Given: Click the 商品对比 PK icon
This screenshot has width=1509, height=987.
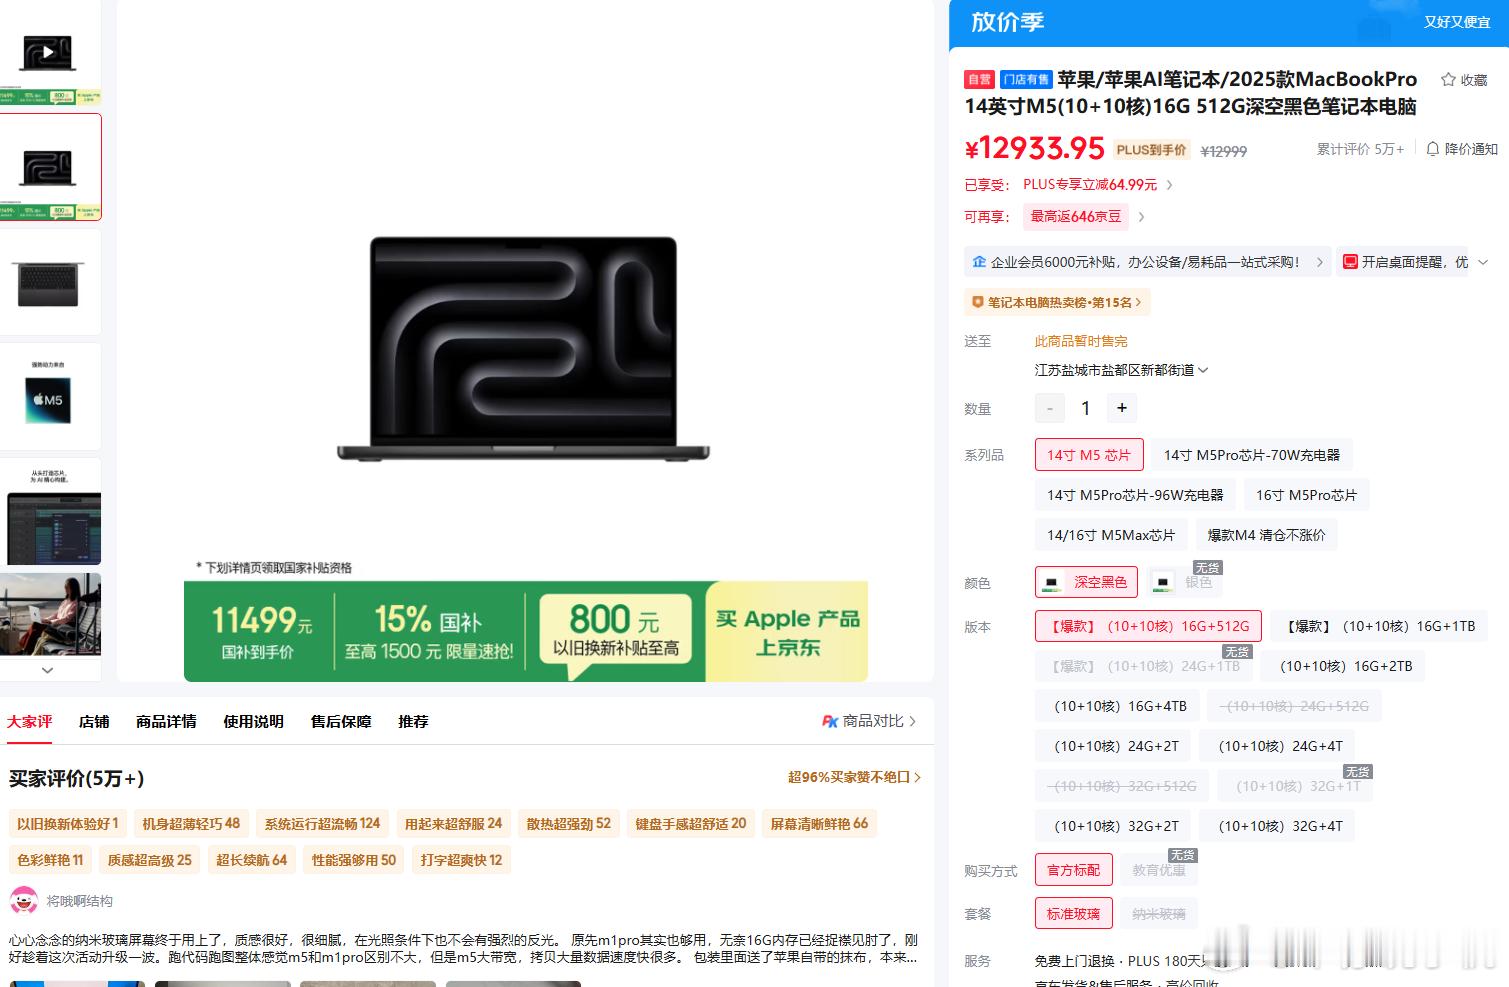Looking at the screenshot, I should [x=829, y=721].
